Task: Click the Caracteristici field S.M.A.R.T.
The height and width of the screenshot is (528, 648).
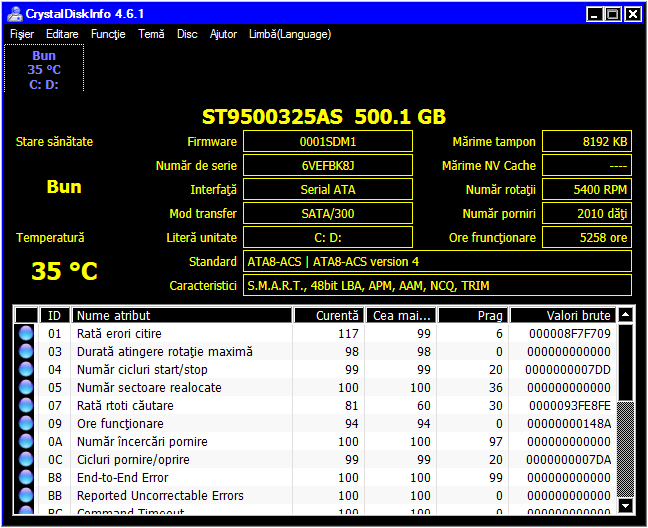Action: tap(437, 285)
